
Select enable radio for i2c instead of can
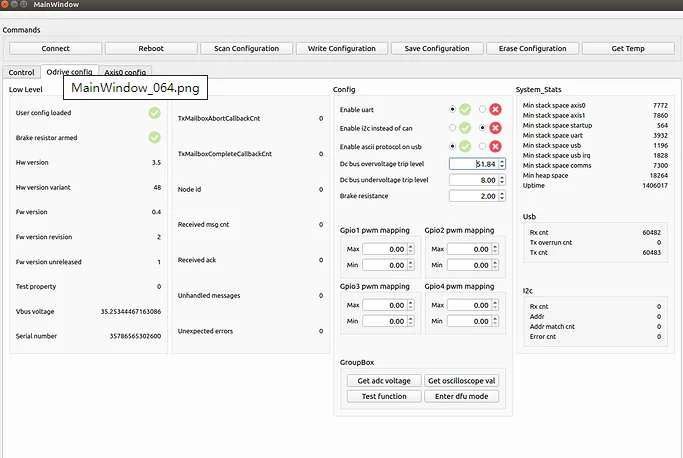[x=452, y=128]
